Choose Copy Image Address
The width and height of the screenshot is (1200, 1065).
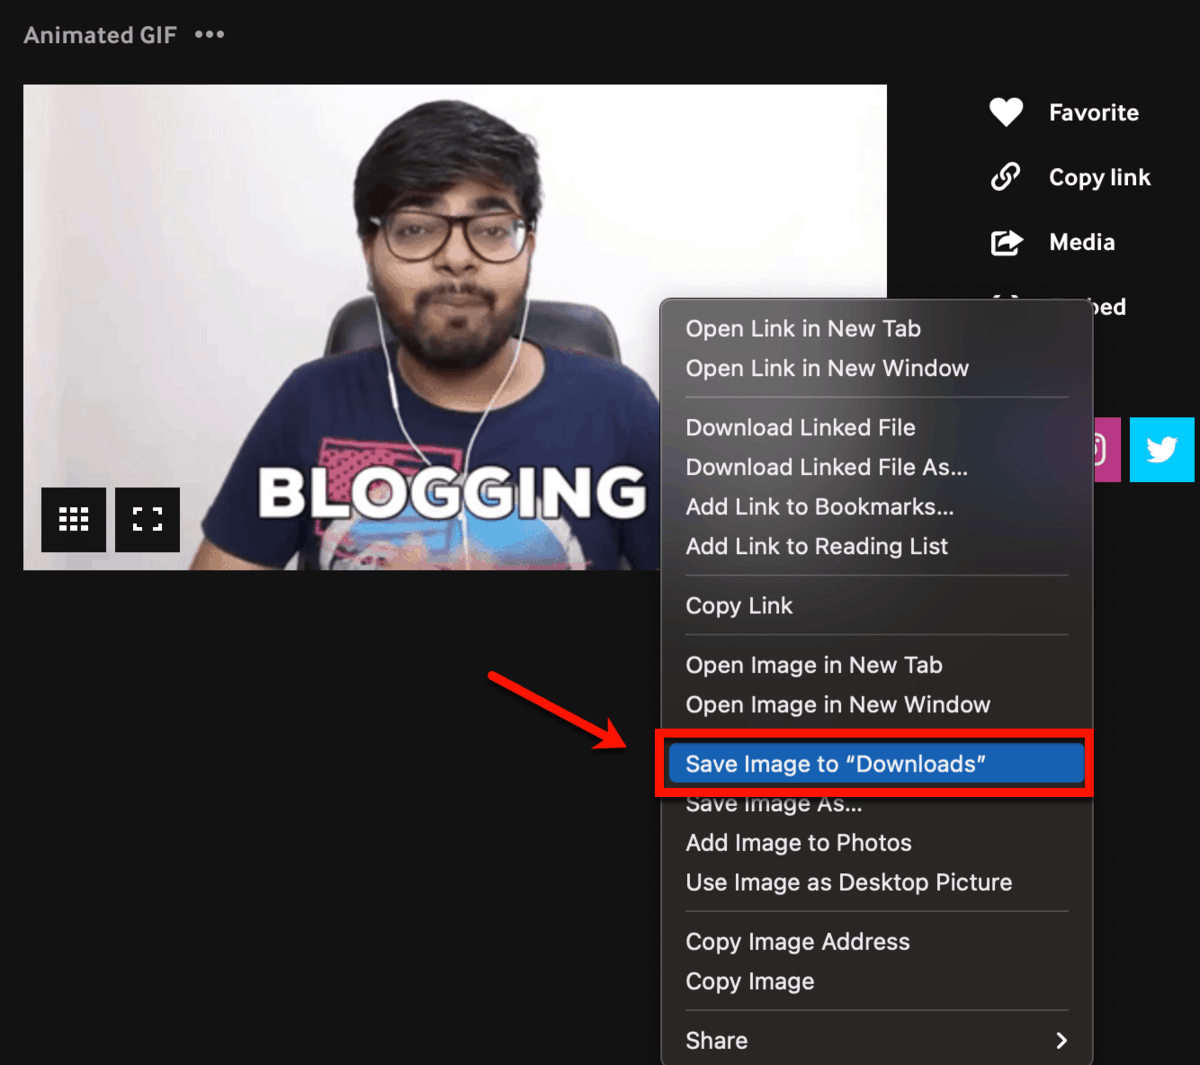pyautogui.click(x=798, y=941)
